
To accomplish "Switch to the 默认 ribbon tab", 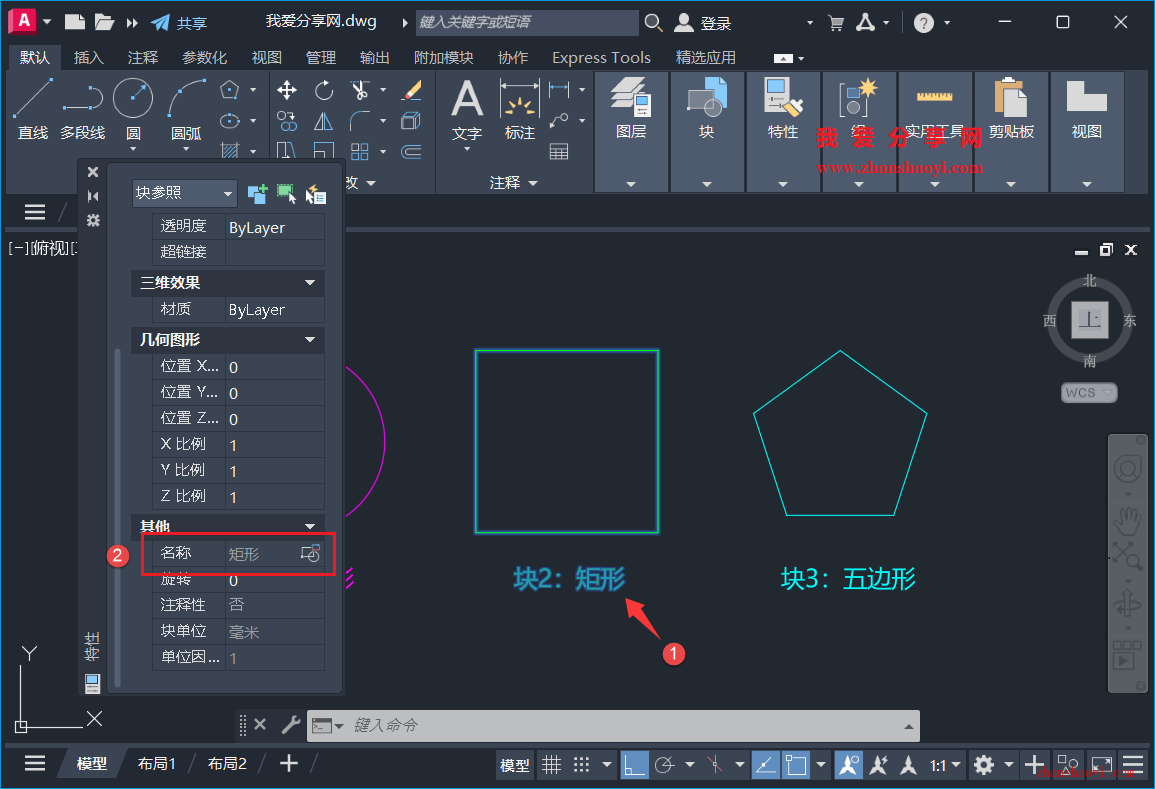I will pyautogui.click(x=35, y=57).
